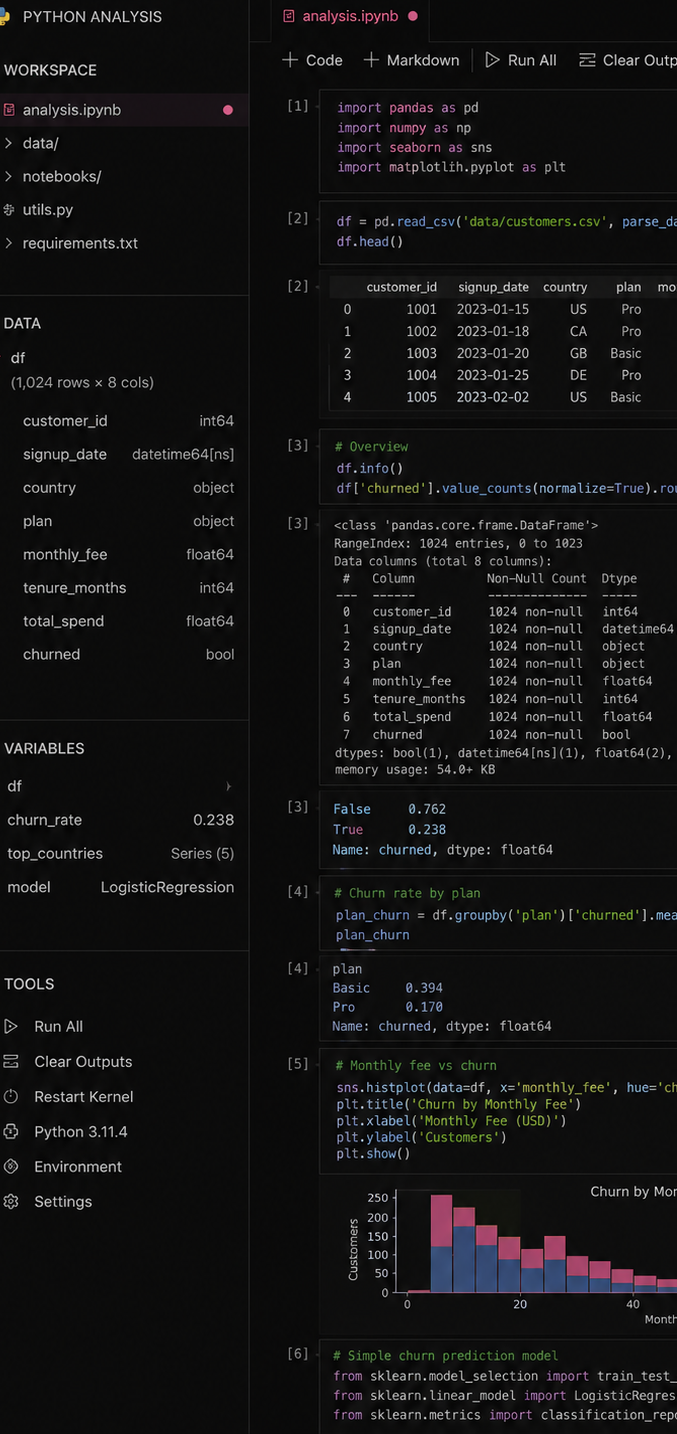Click into import cell [1]
Viewport: 677px width, 1434px height.
pyautogui.click(x=498, y=140)
